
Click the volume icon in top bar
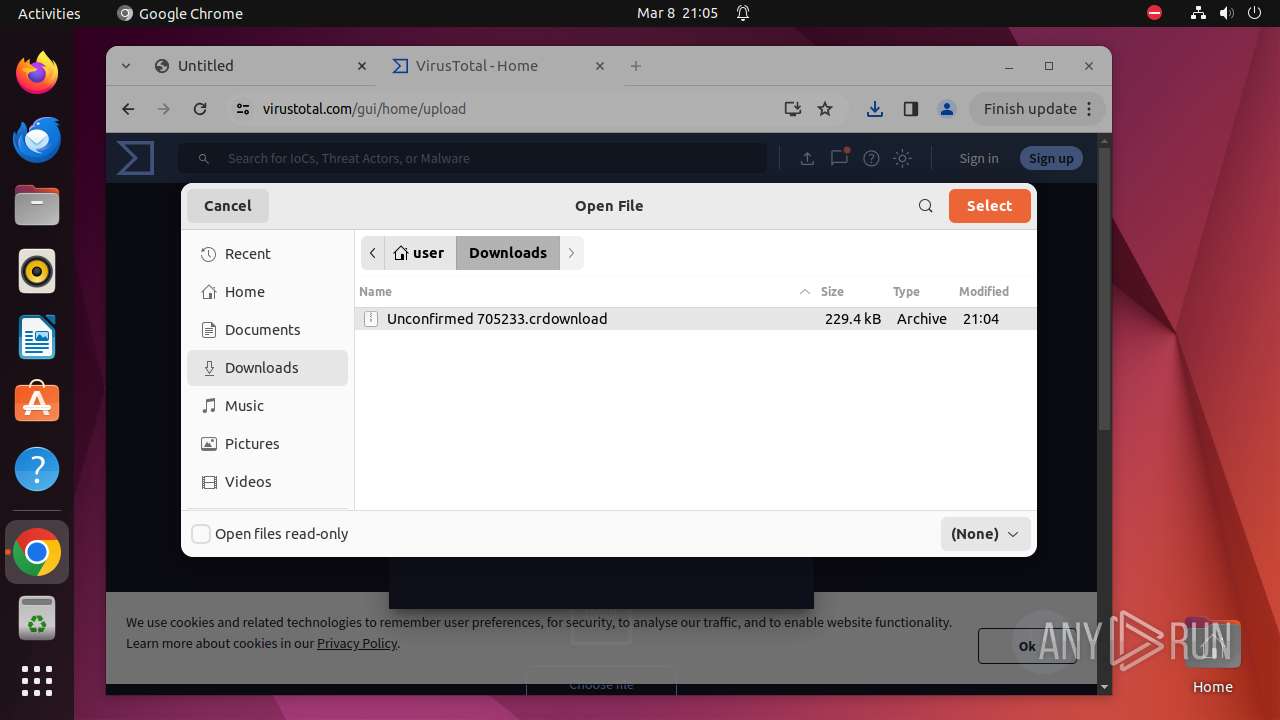1226,13
